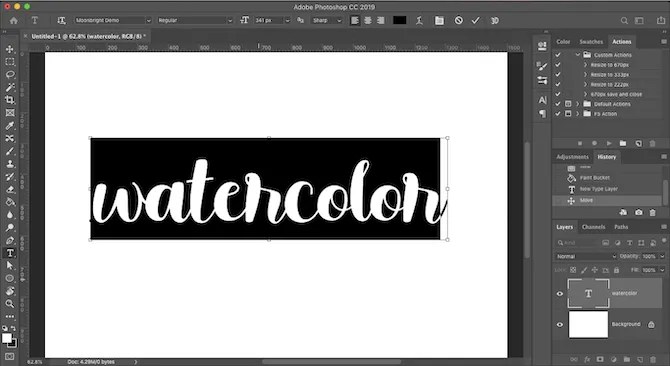Open the Moonbright Demo font family dropdown

(113, 20)
